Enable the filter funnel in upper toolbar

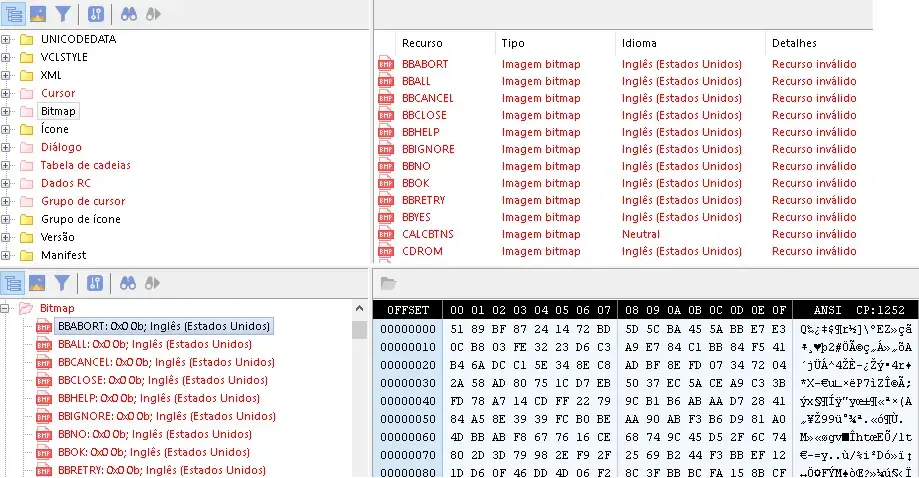click(62, 14)
